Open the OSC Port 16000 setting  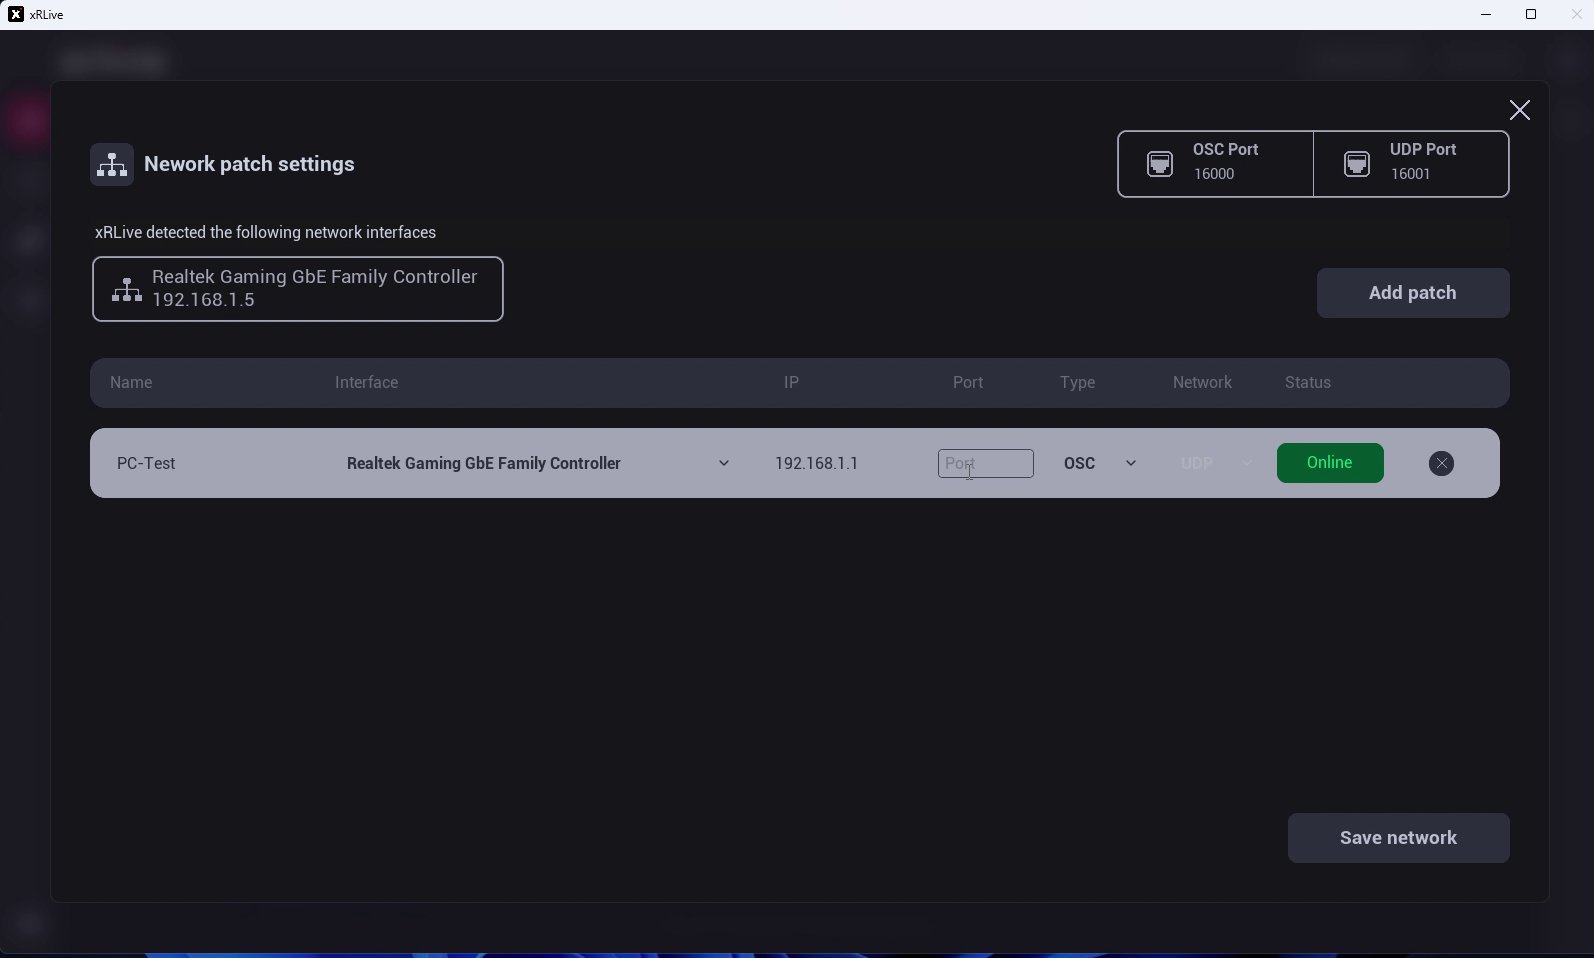pos(1216,164)
